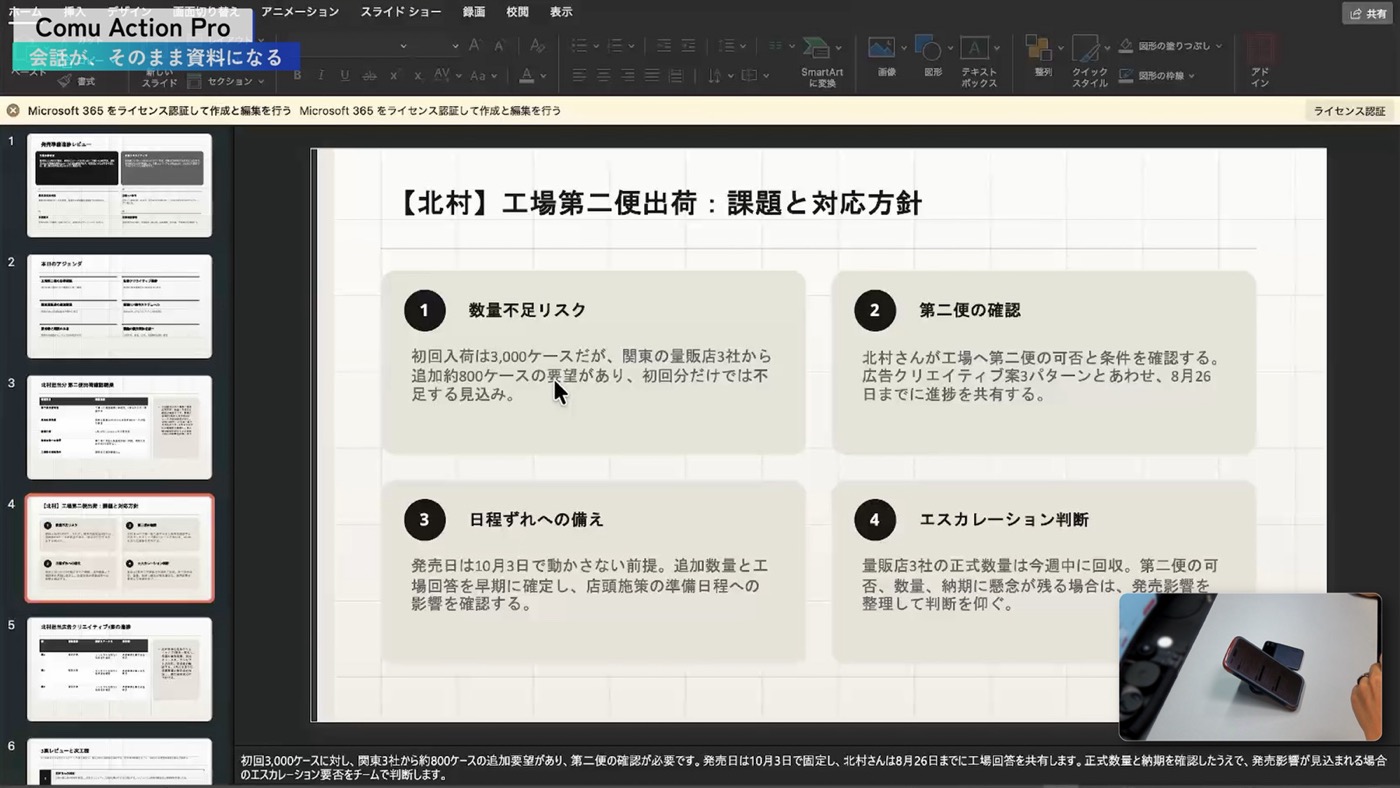Apply strikethrough formatting
This screenshot has height=788, width=1400.
369,76
